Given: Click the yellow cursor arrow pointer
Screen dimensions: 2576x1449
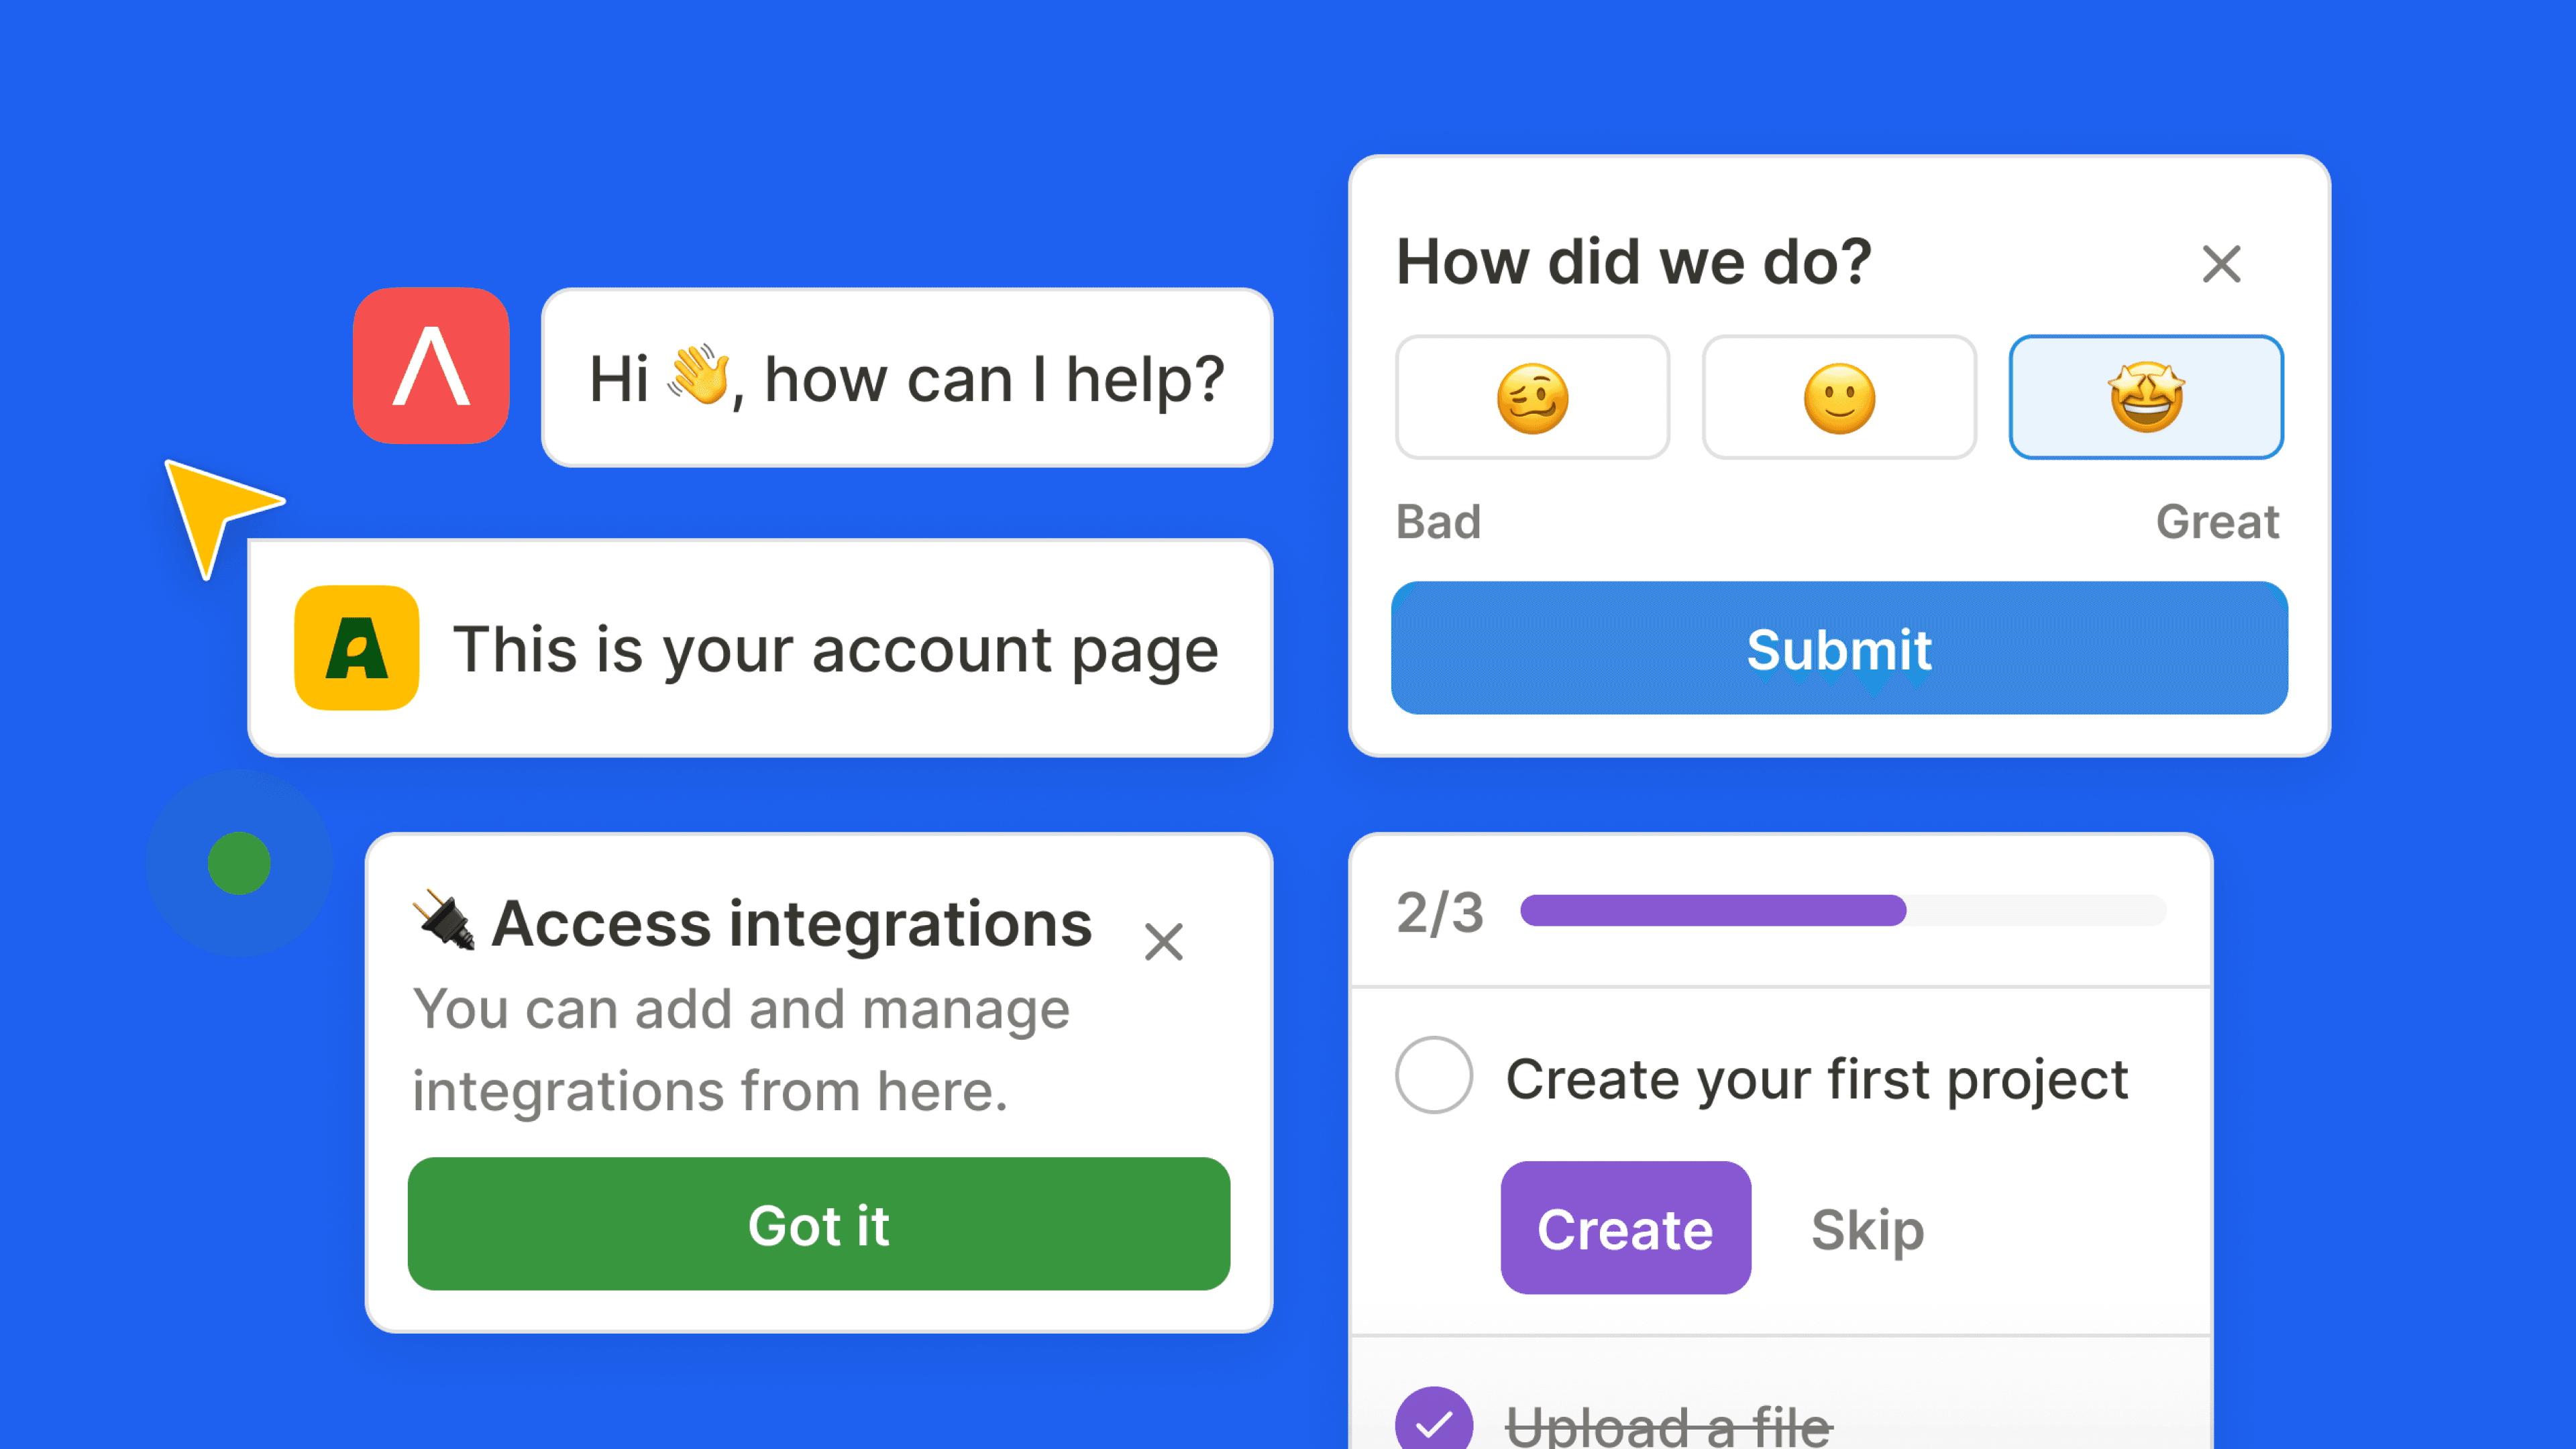Looking at the screenshot, I should [x=216, y=511].
